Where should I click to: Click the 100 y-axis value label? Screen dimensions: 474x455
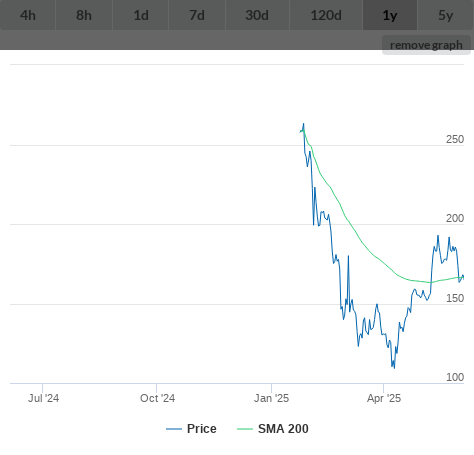[x=455, y=377]
